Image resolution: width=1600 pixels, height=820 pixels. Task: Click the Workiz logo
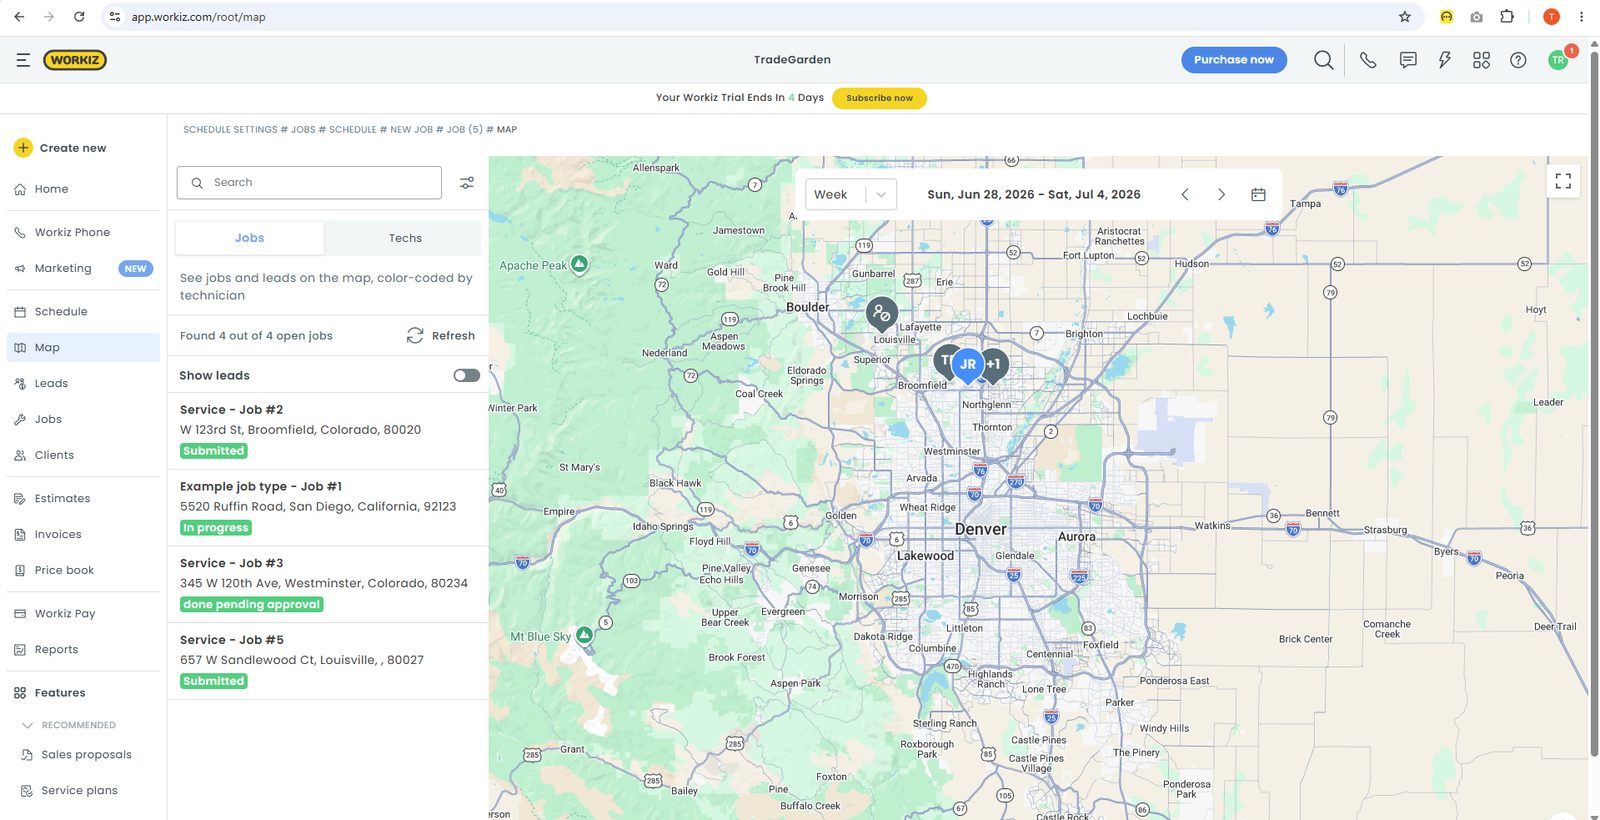[75, 60]
